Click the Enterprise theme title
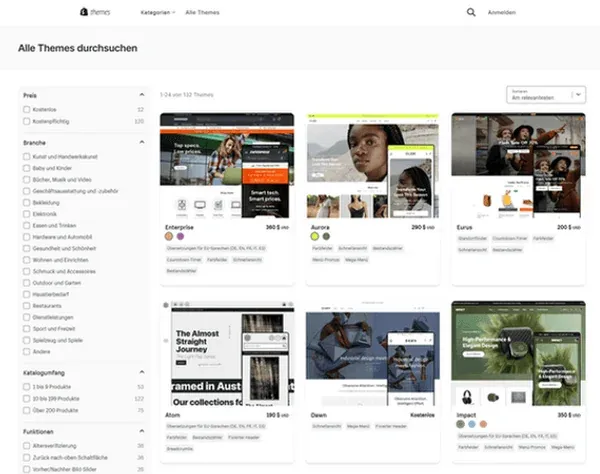Screen dimensions: 600x474 [x=179, y=227]
